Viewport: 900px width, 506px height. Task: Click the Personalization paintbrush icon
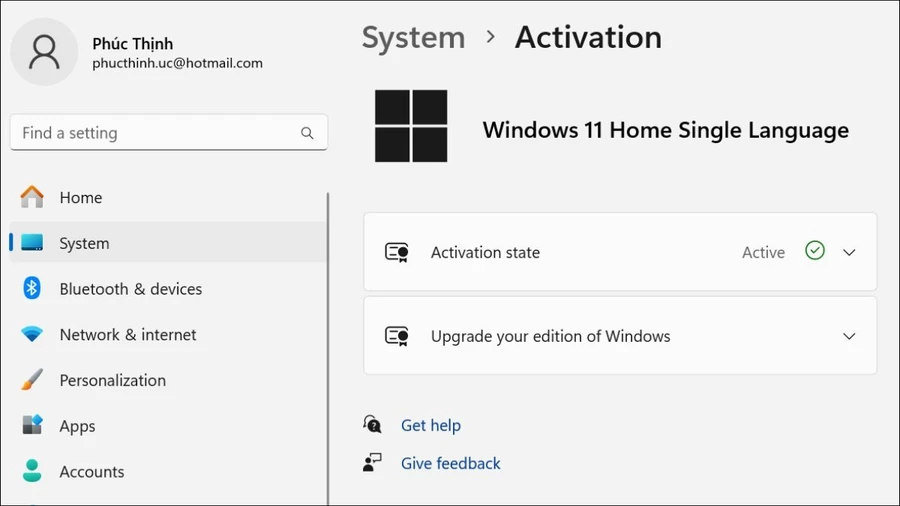tap(32, 380)
